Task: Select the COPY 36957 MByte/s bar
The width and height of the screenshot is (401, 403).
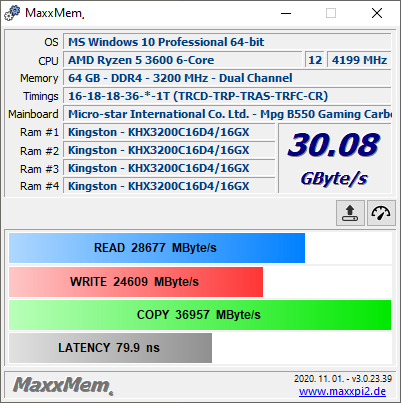Action: [x=200, y=315]
